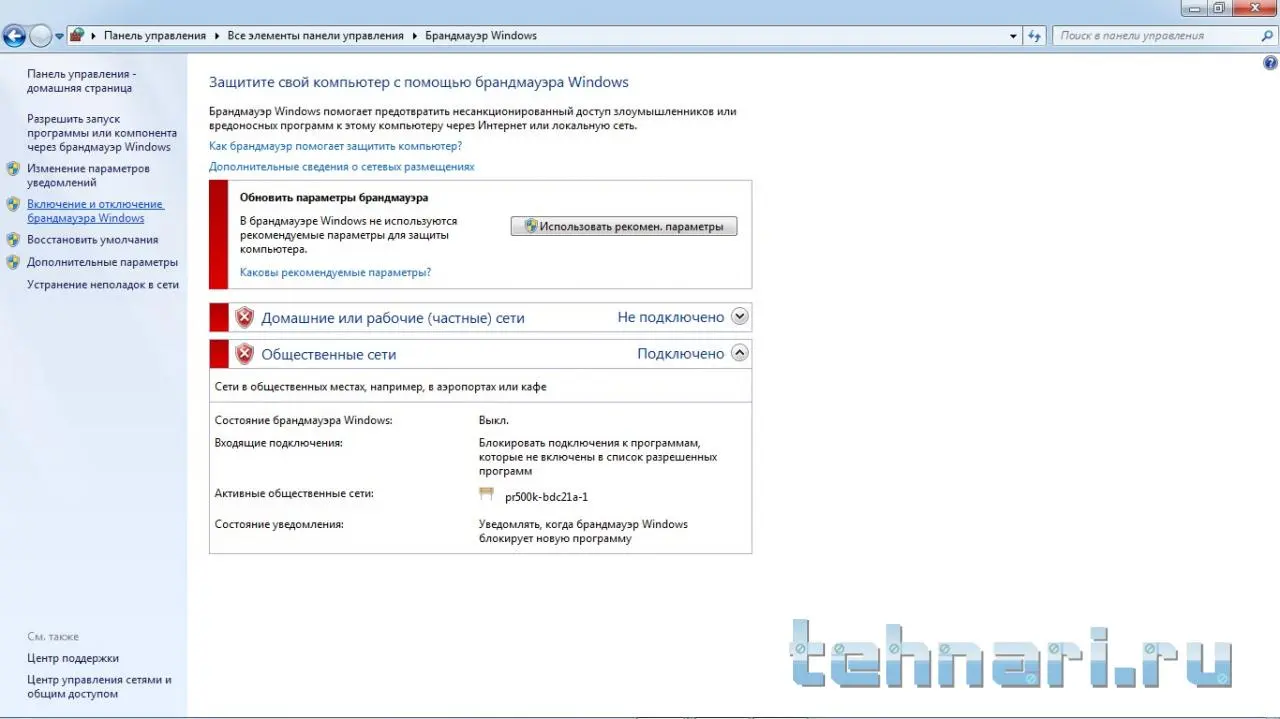Screen dimensions: 1280x719
Task: Click 'Состояние брандмауэра Windows:' label
Action: coord(304,420)
